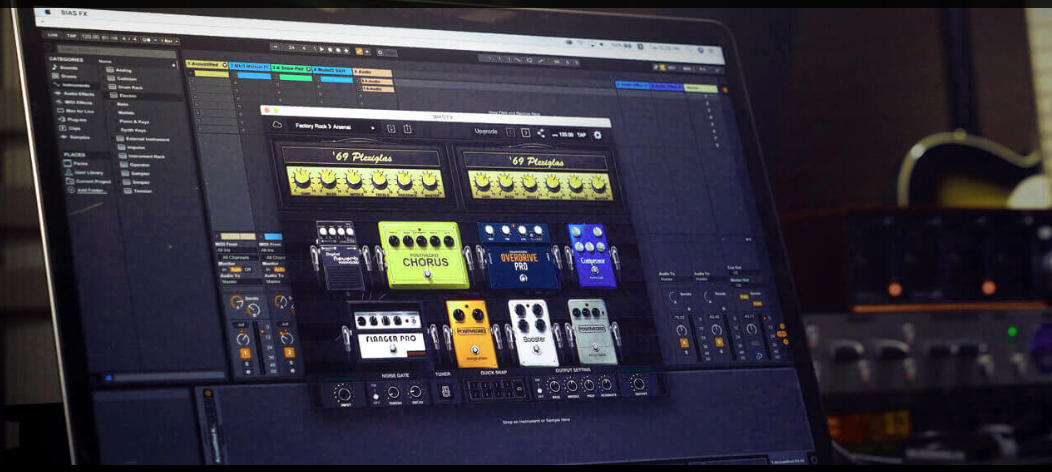Click Add Folder link in Places
The width and height of the screenshot is (1052, 472).
pos(87,190)
